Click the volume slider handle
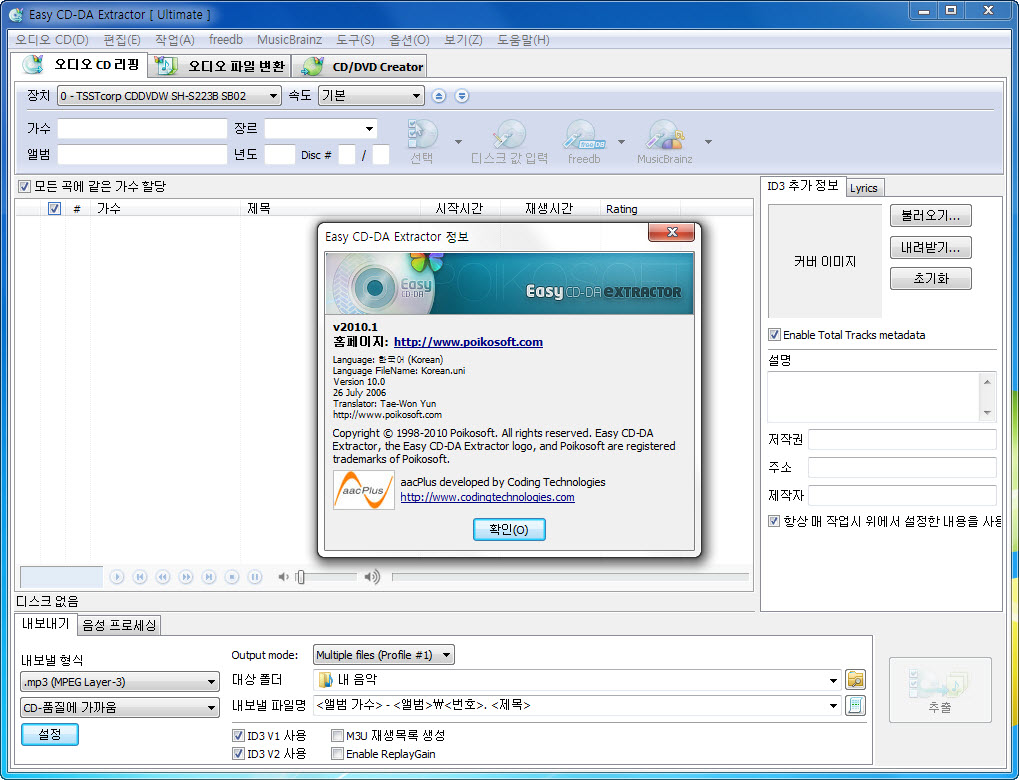The image size is (1019, 780). click(x=300, y=577)
